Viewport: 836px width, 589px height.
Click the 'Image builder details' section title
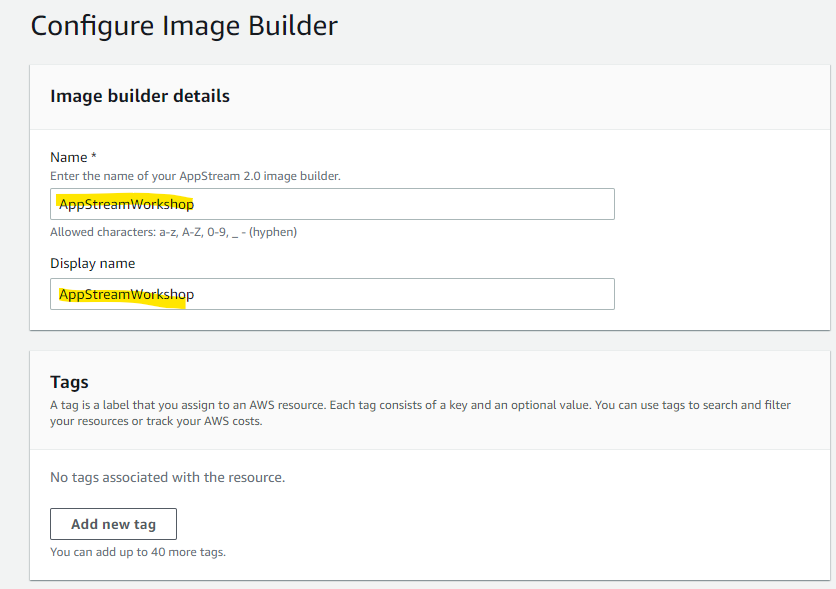click(x=140, y=96)
